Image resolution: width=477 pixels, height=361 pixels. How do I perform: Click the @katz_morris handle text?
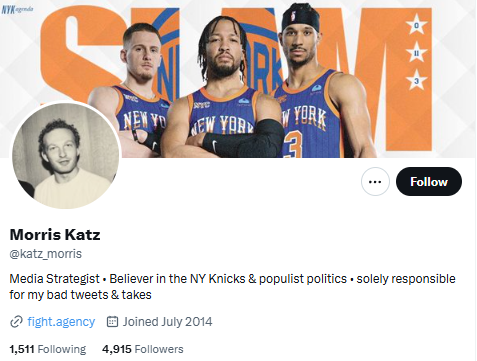tap(46, 254)
